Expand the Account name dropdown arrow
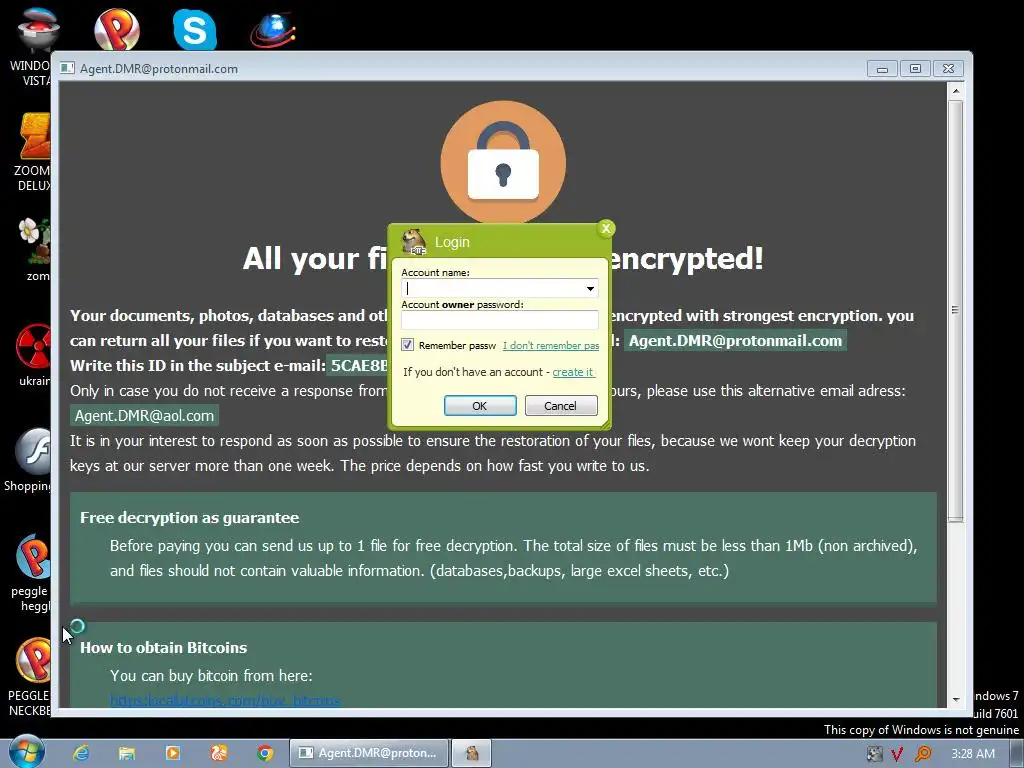This screenshot has height=768, width=1024. click(590, 288)
